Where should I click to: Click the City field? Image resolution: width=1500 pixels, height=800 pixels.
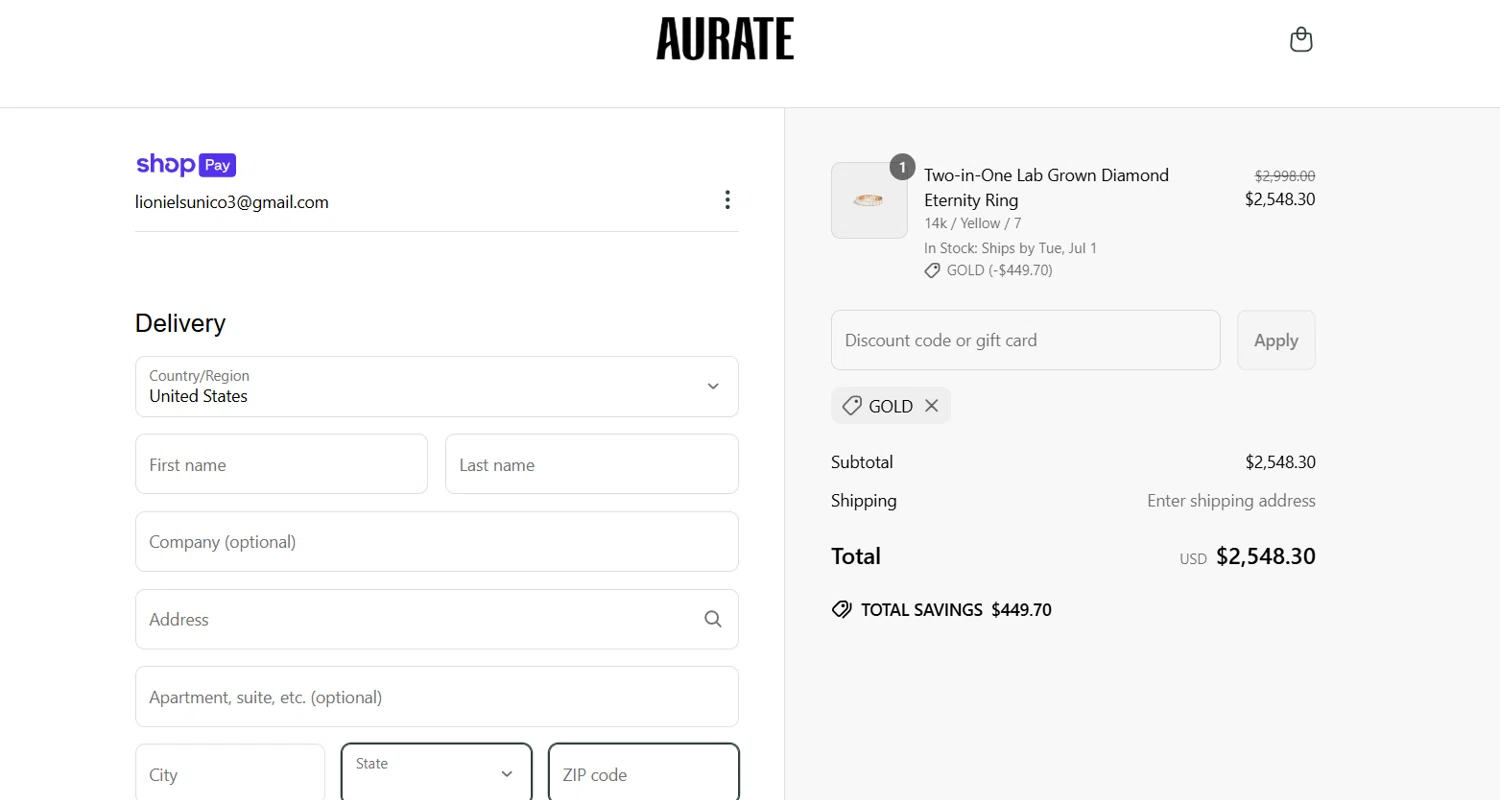pyautogui.click(x=230, y=774)
